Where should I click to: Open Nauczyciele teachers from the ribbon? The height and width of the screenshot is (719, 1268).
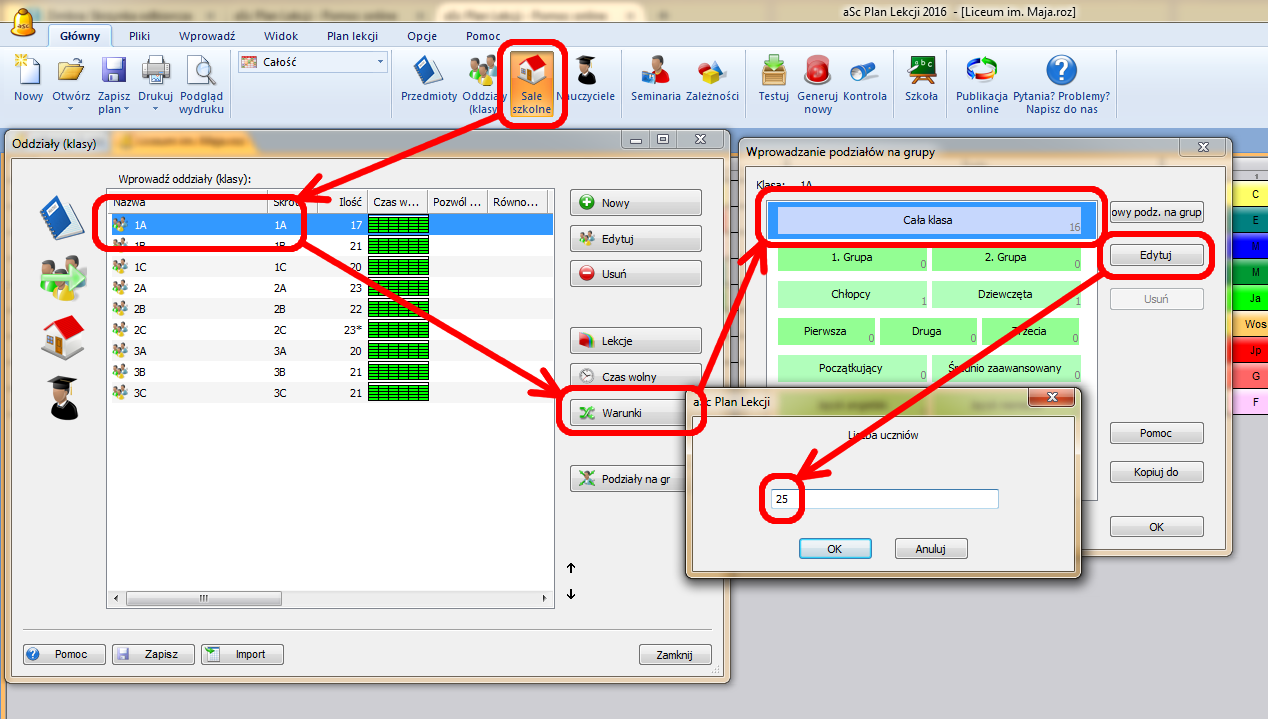[586, 78]
